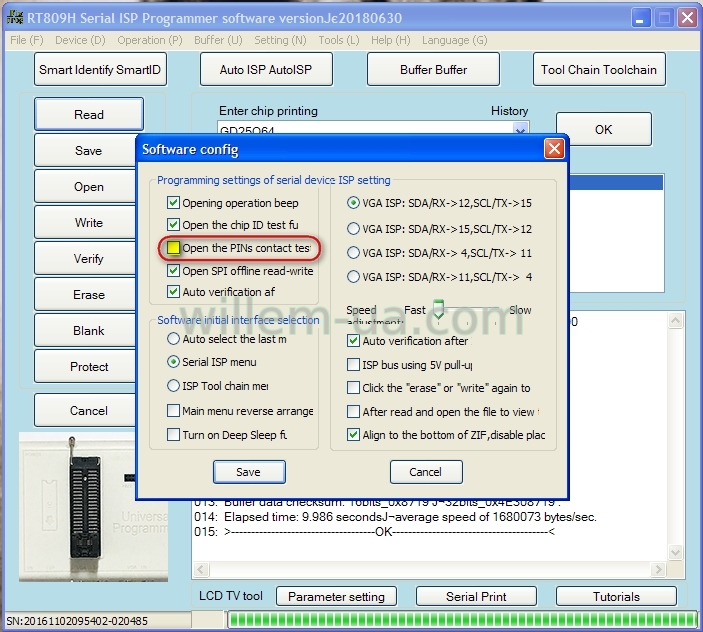This screenshot has height=632, width=703.
Task: Click Buffer Buffer button
Action: (433, 69)
